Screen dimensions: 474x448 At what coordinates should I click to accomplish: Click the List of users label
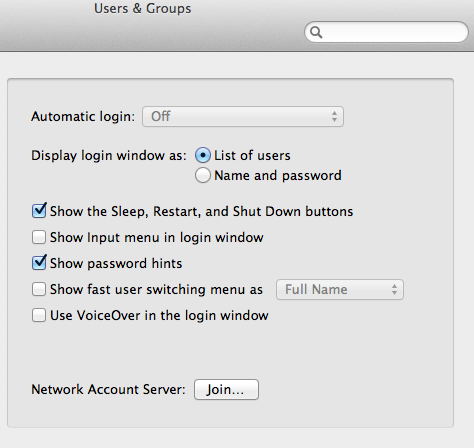click(x=252, y=156)
